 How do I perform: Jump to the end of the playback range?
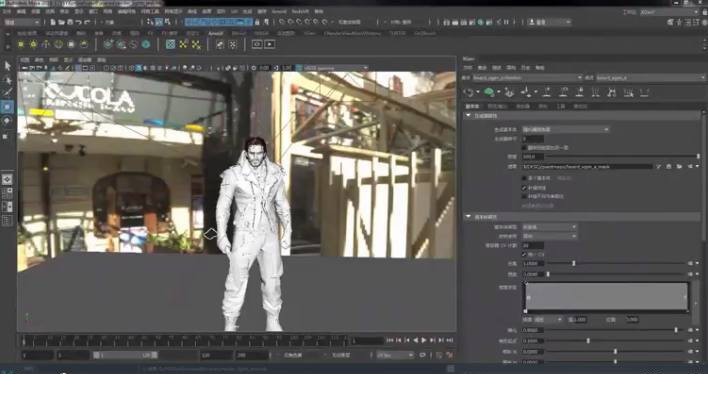(x=449, y=340)
